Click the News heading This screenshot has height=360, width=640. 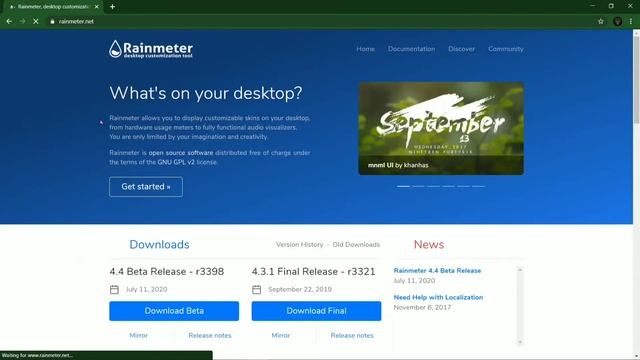point(429,244)
